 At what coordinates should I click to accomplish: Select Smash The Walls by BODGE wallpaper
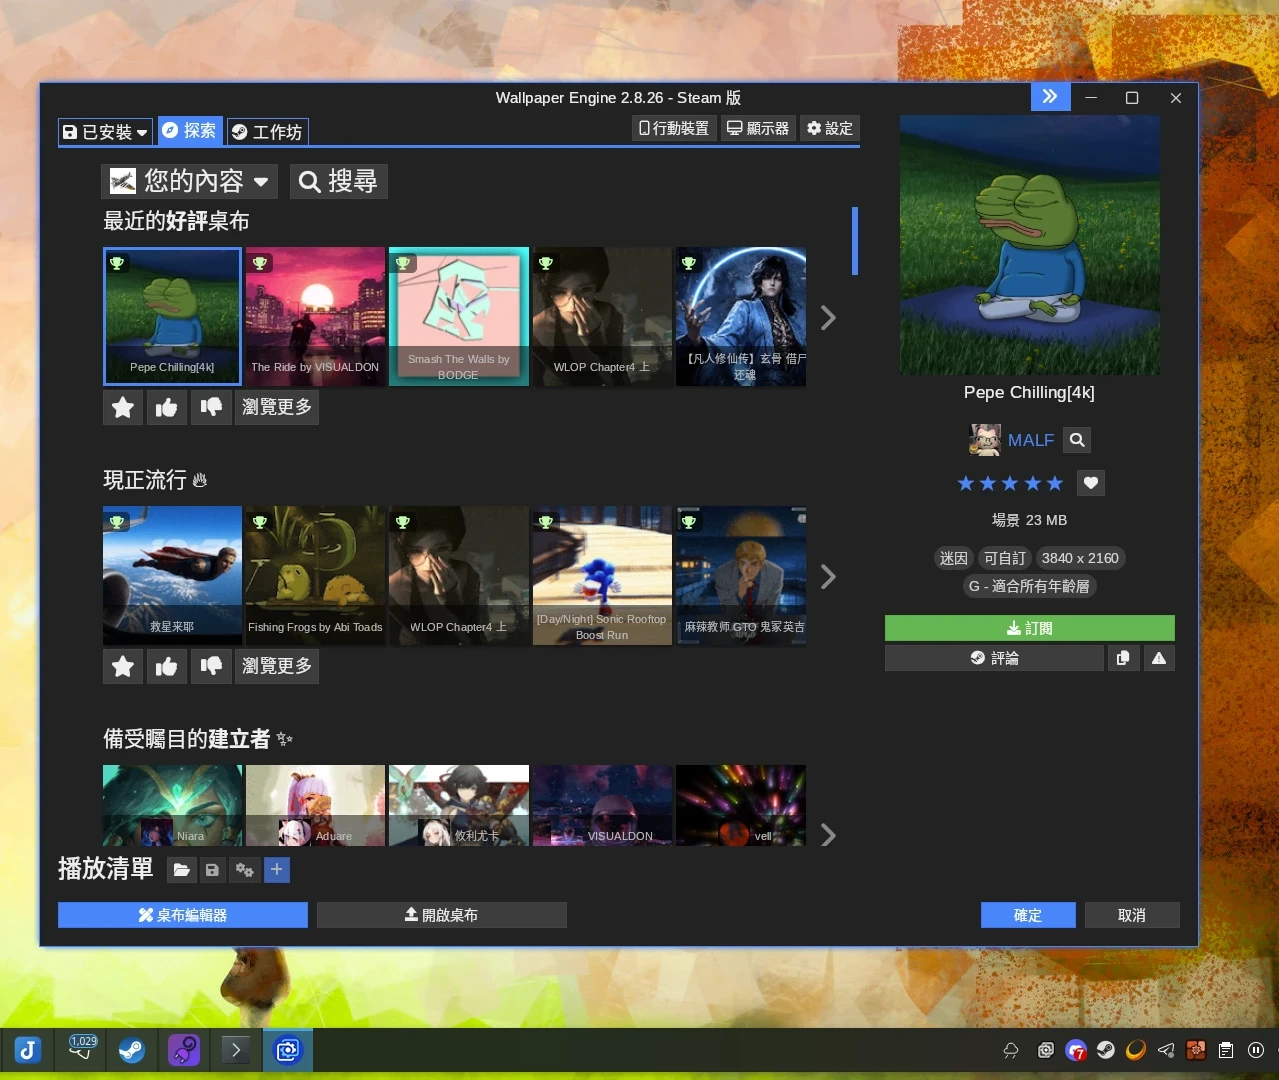458,317
